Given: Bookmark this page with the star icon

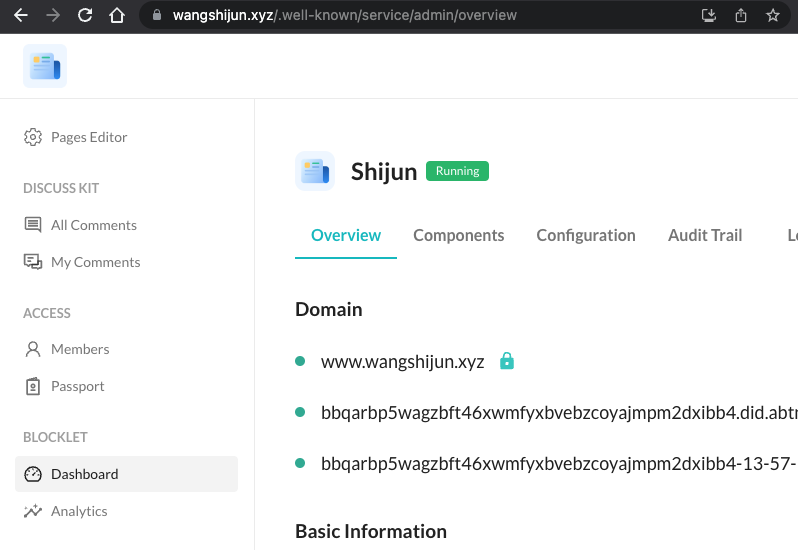Looking at the screenshot, I should 772,15.
